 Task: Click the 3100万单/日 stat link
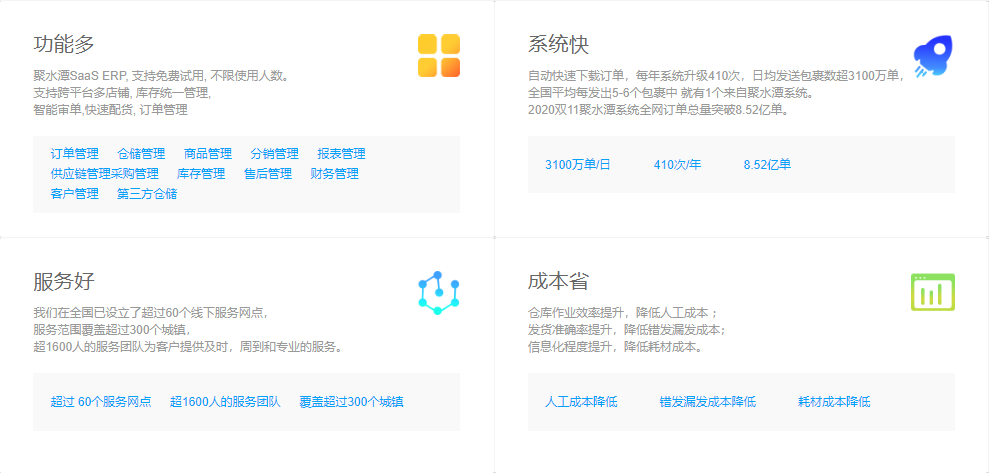coord(578,165)
